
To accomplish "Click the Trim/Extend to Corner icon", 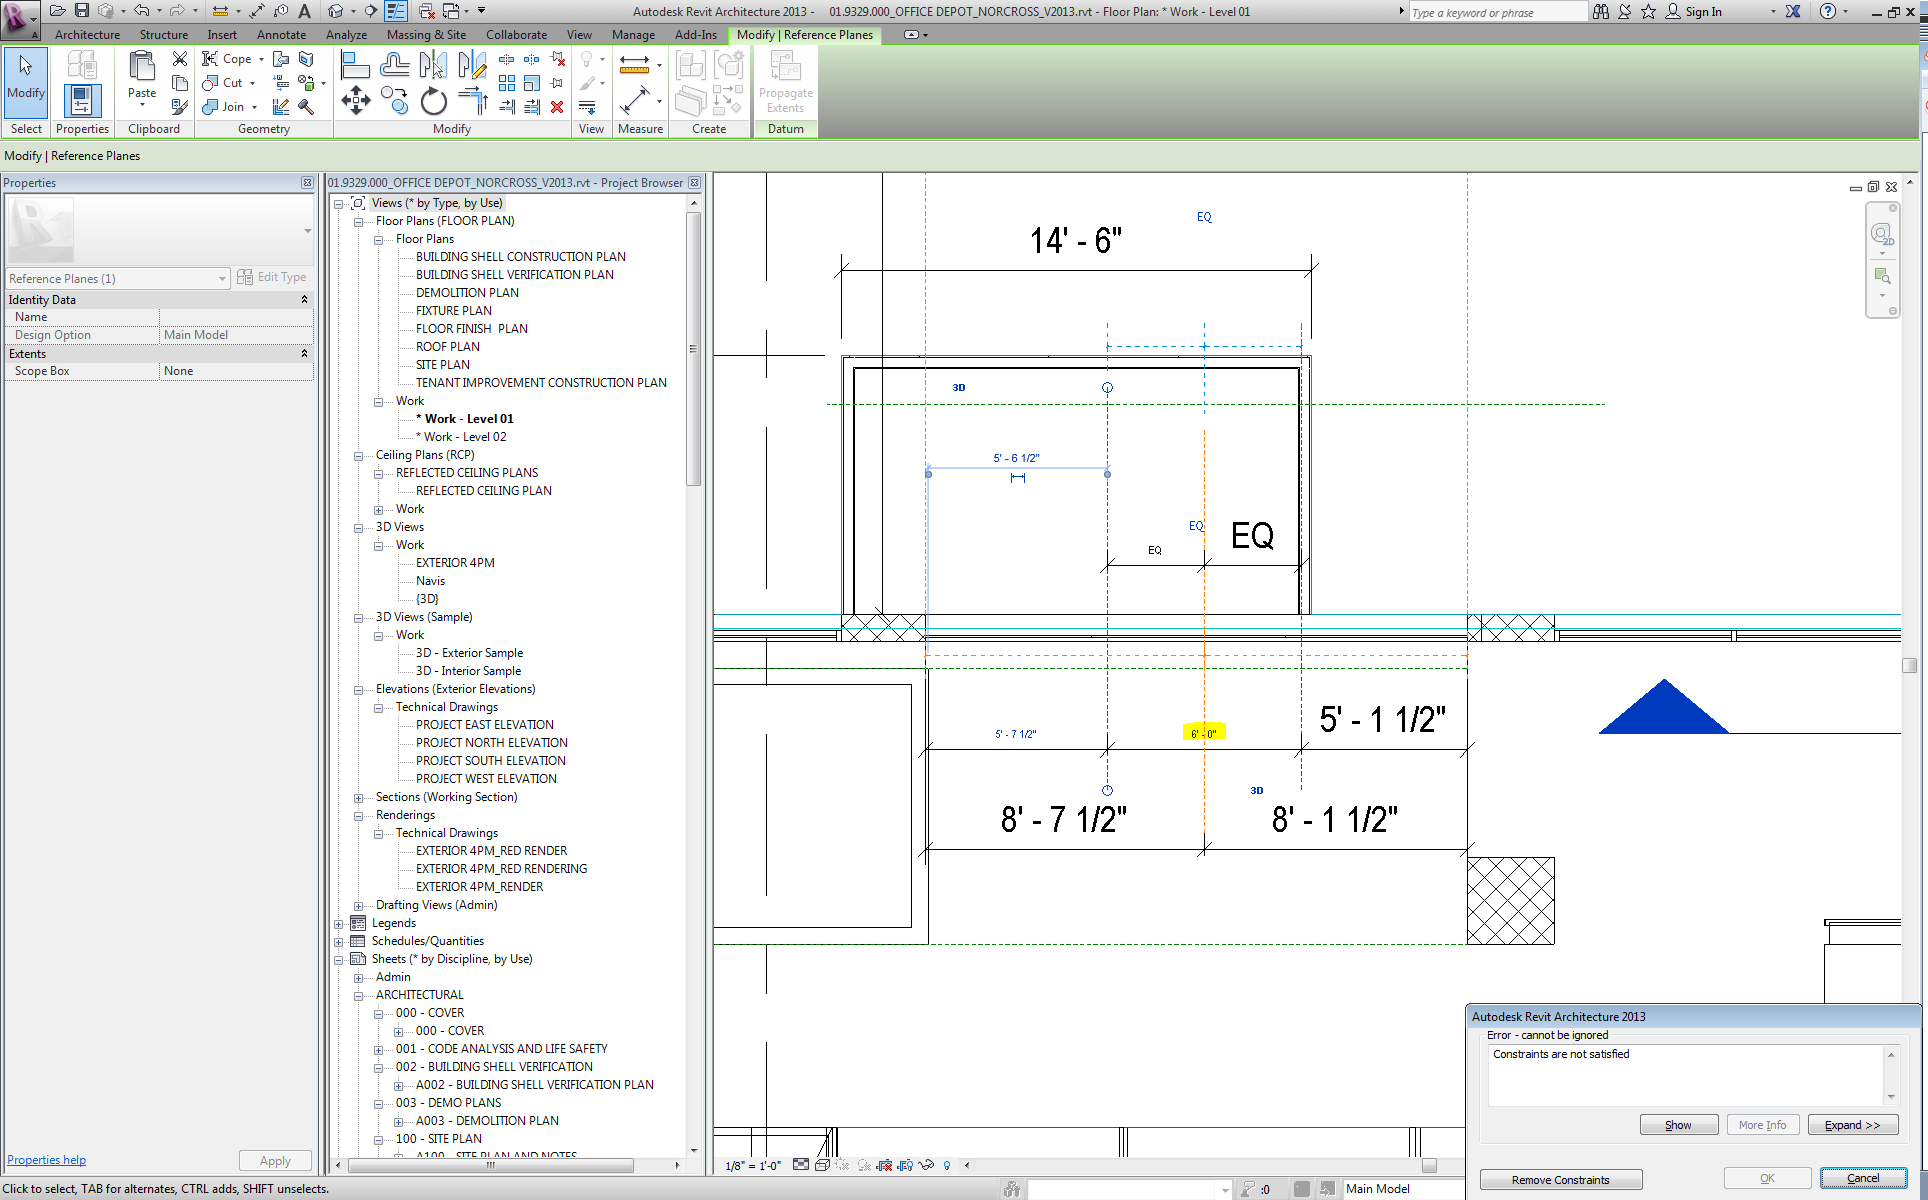I will tap(472, 101).
